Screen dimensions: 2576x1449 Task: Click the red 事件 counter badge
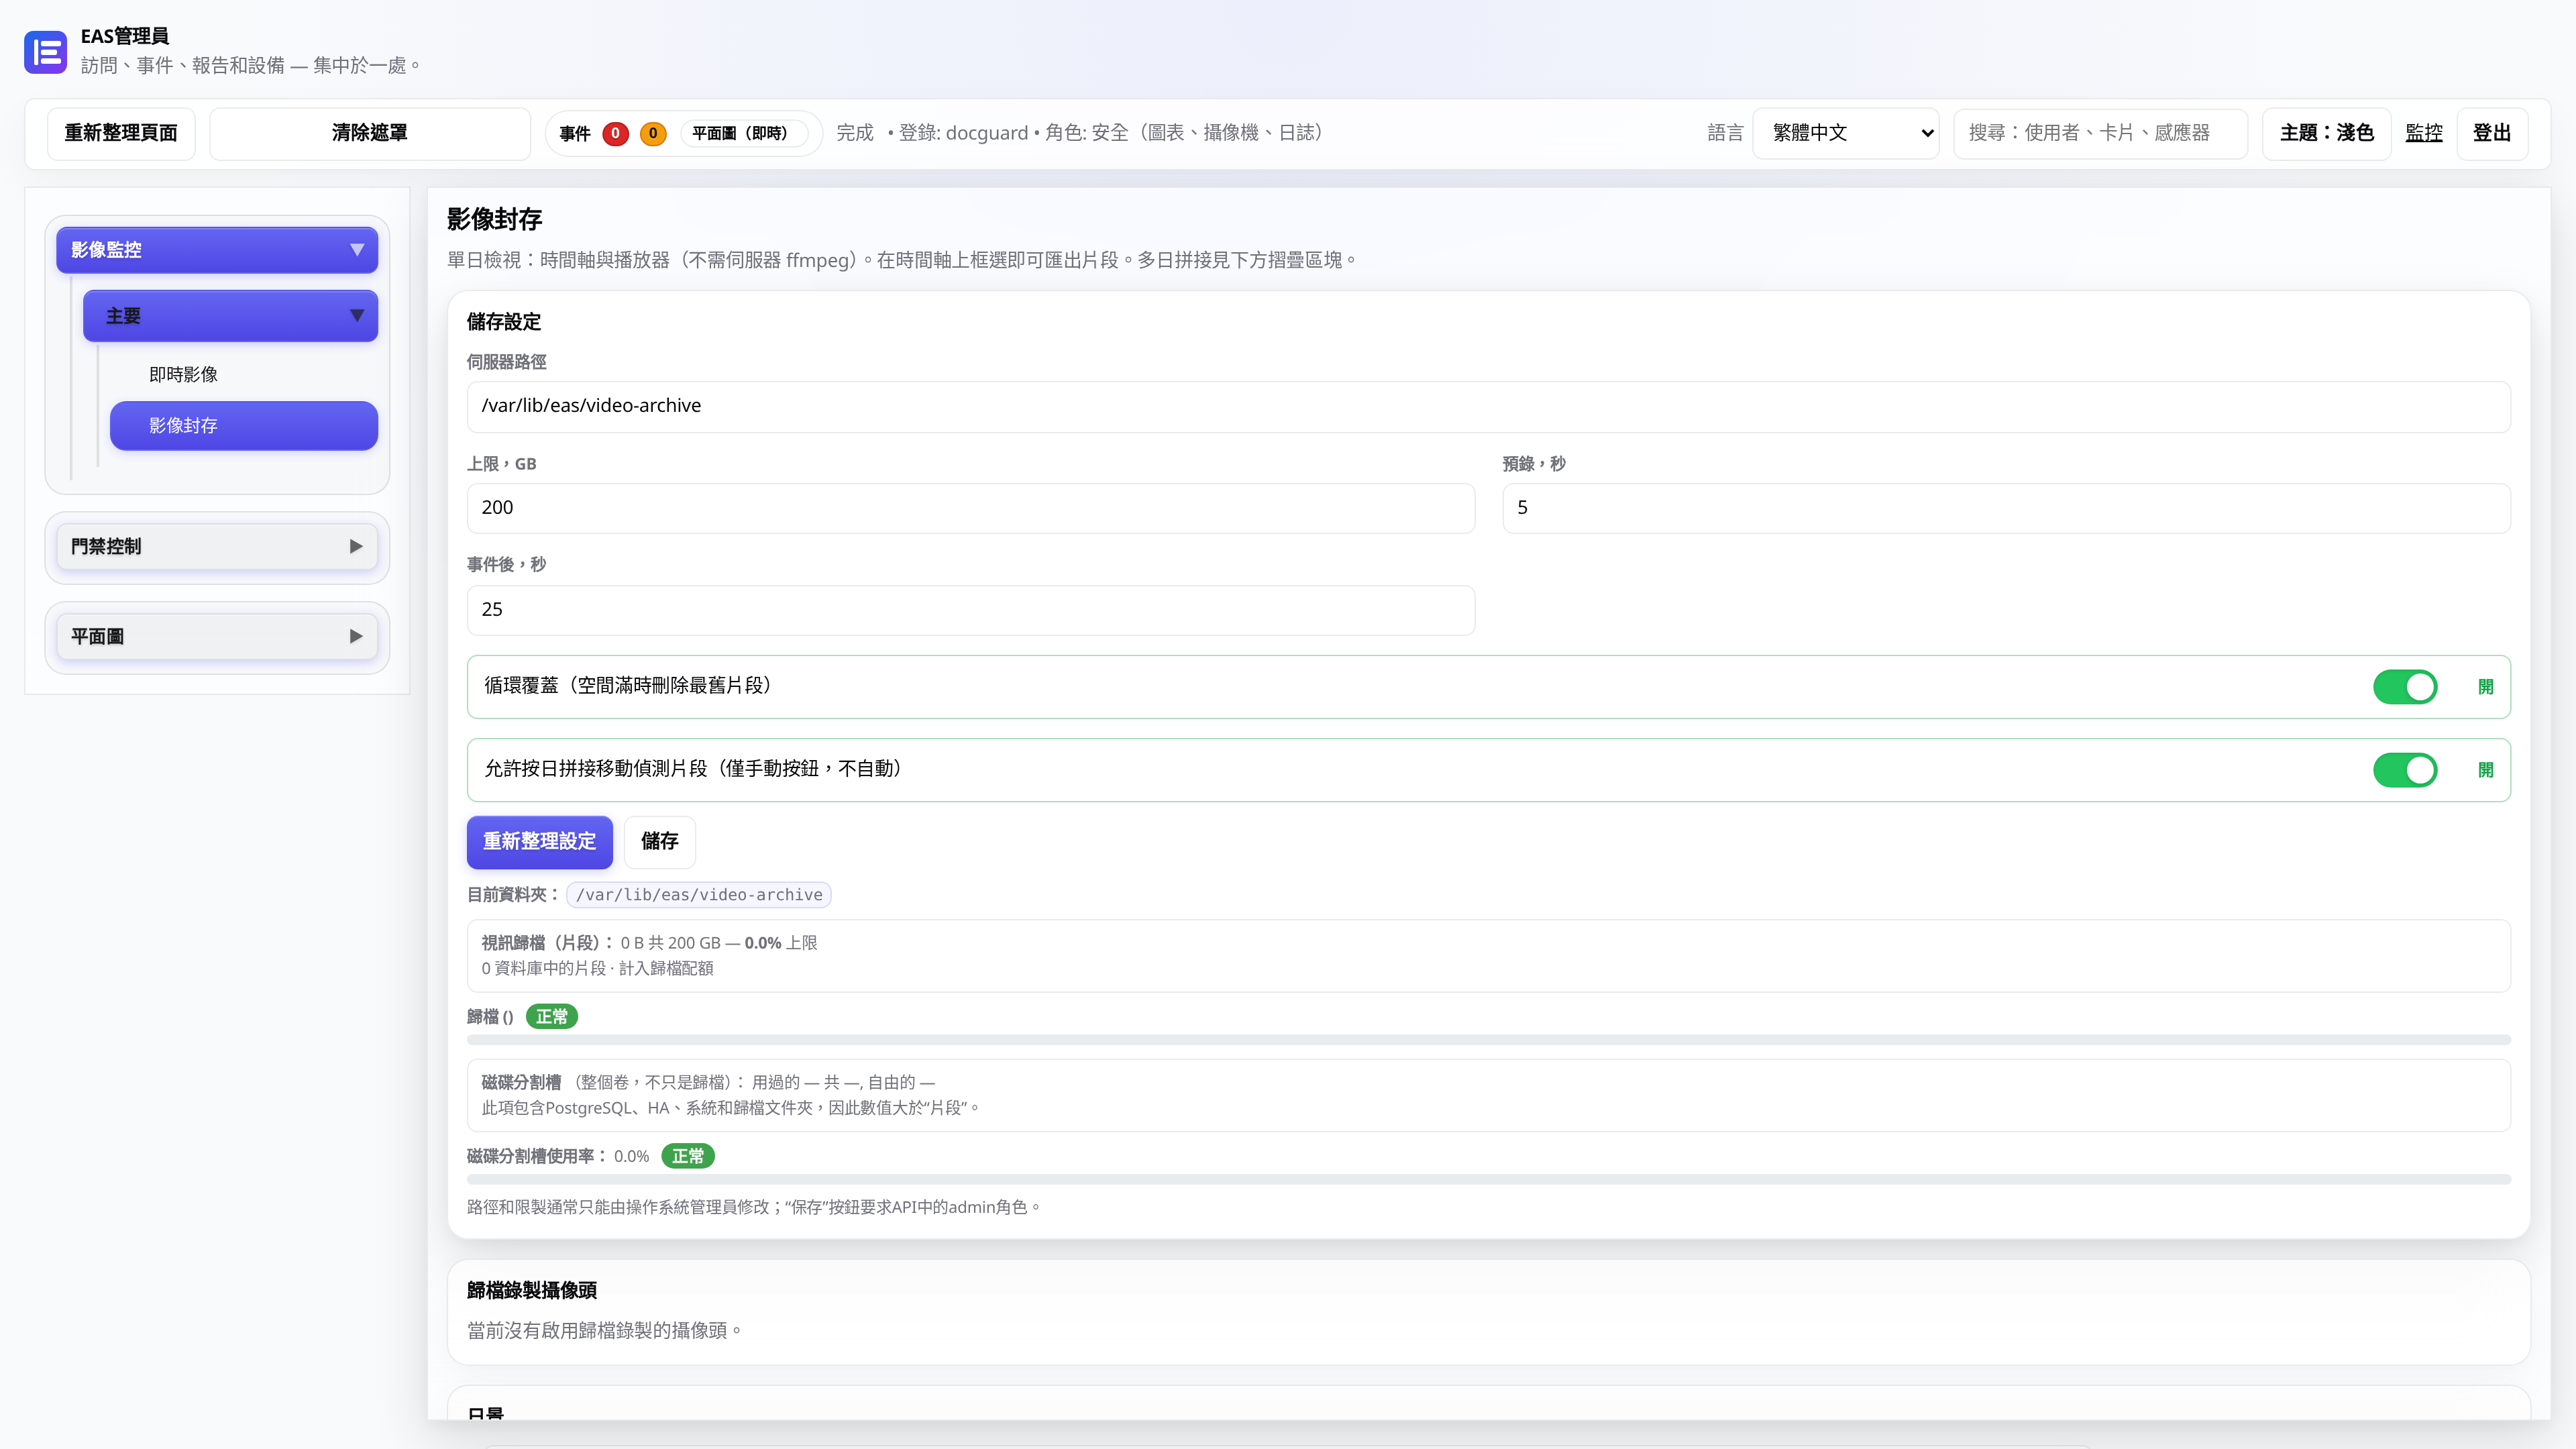[x=615, y=133]
